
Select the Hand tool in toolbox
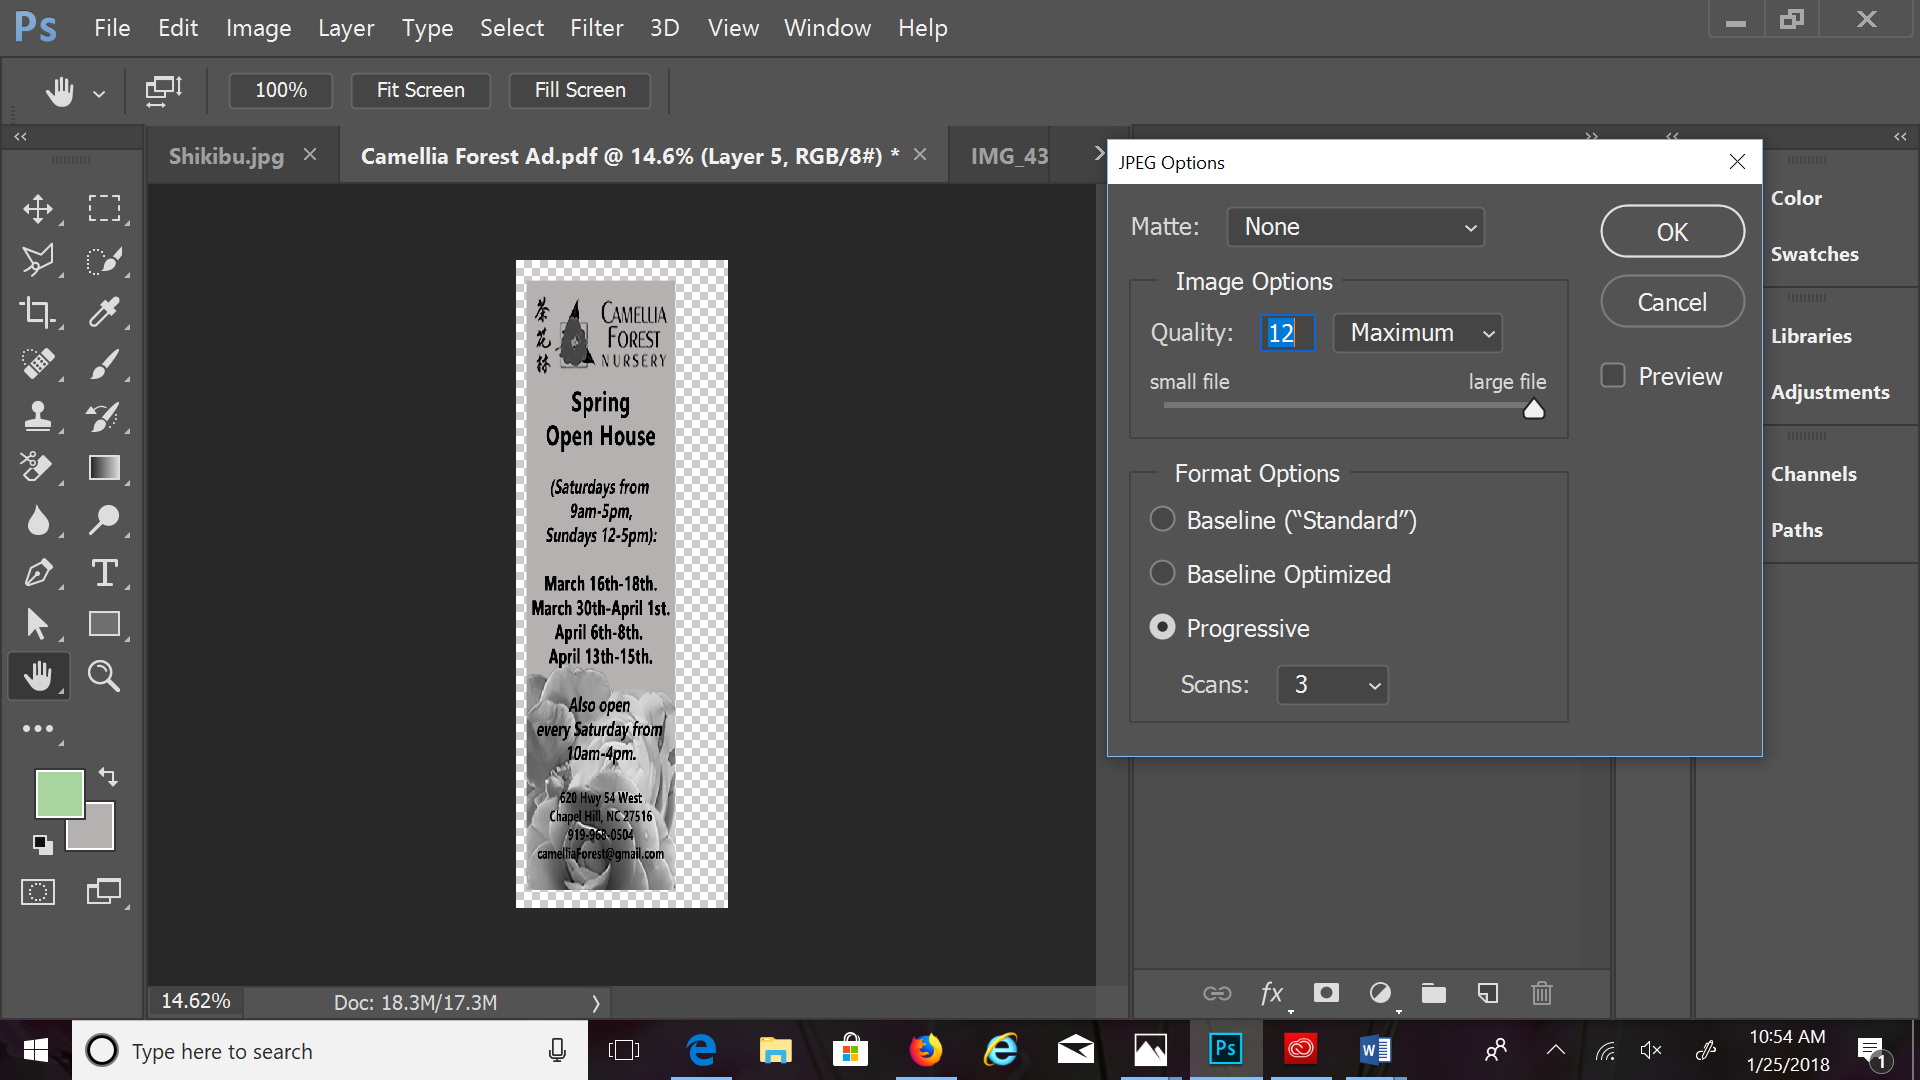coord(38,677)
